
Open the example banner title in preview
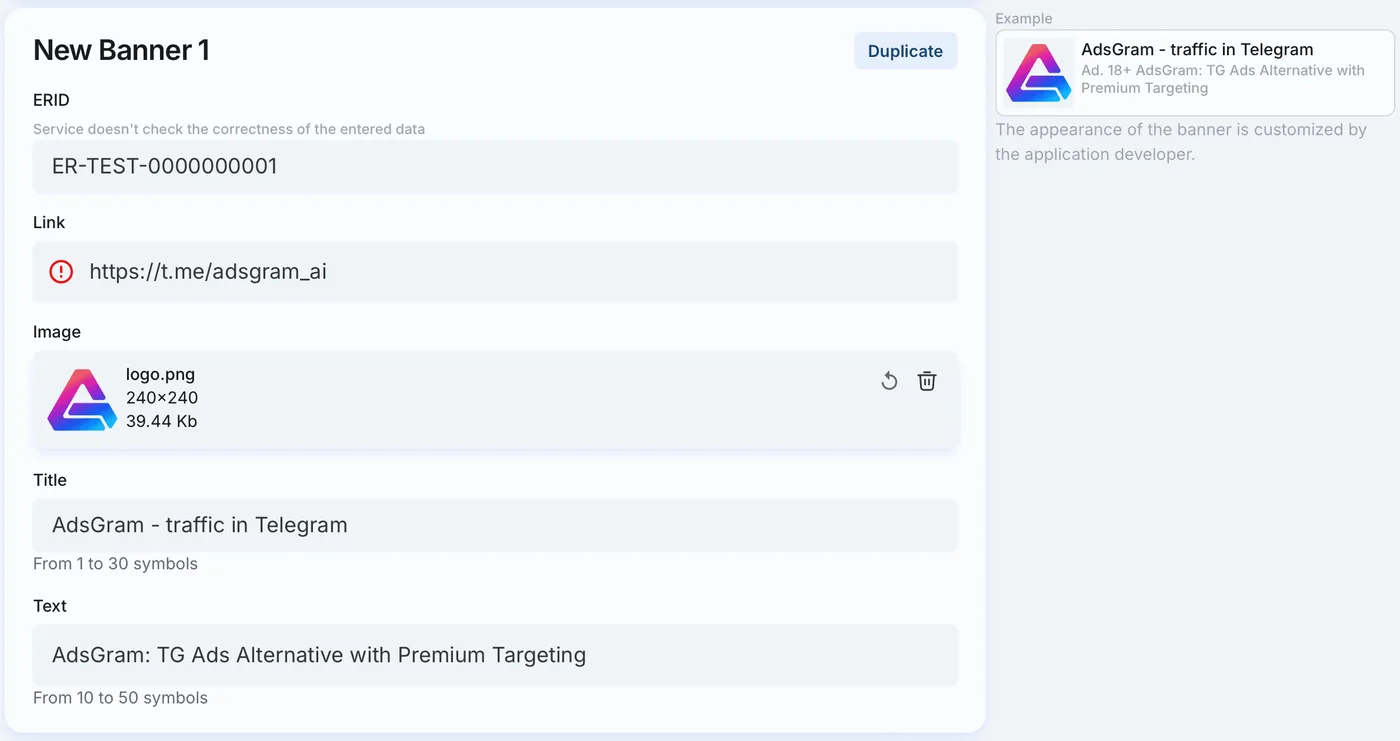tap(1197, 49)
